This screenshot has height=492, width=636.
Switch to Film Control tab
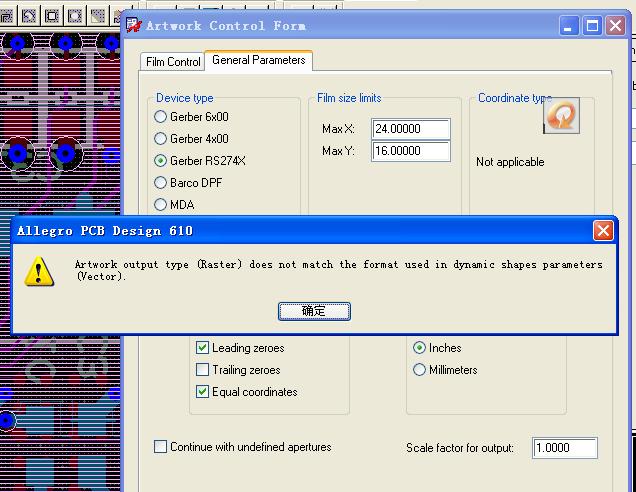(x=173, y=62)
